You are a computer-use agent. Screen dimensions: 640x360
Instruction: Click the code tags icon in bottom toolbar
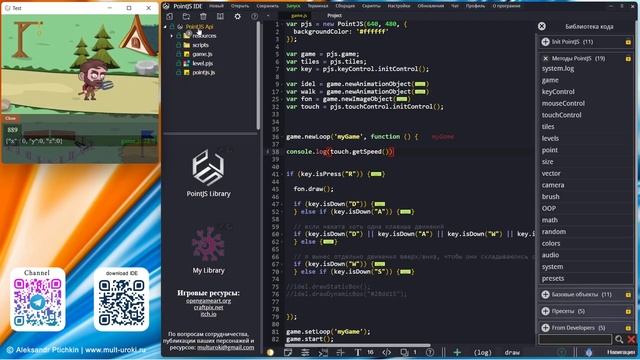click(x=387, y=352)
